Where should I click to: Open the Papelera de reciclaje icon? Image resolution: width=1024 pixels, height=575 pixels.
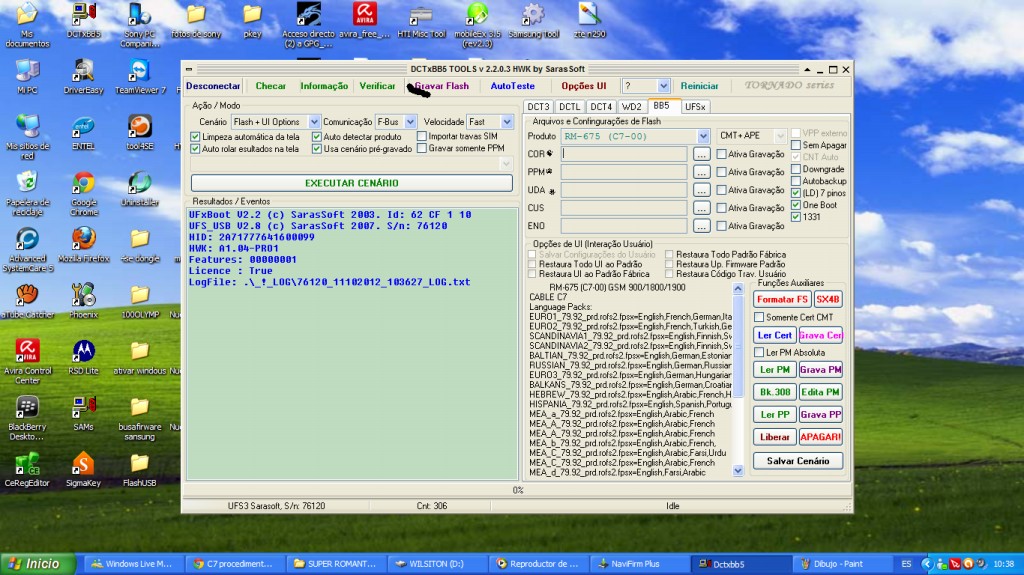point(27,193)
